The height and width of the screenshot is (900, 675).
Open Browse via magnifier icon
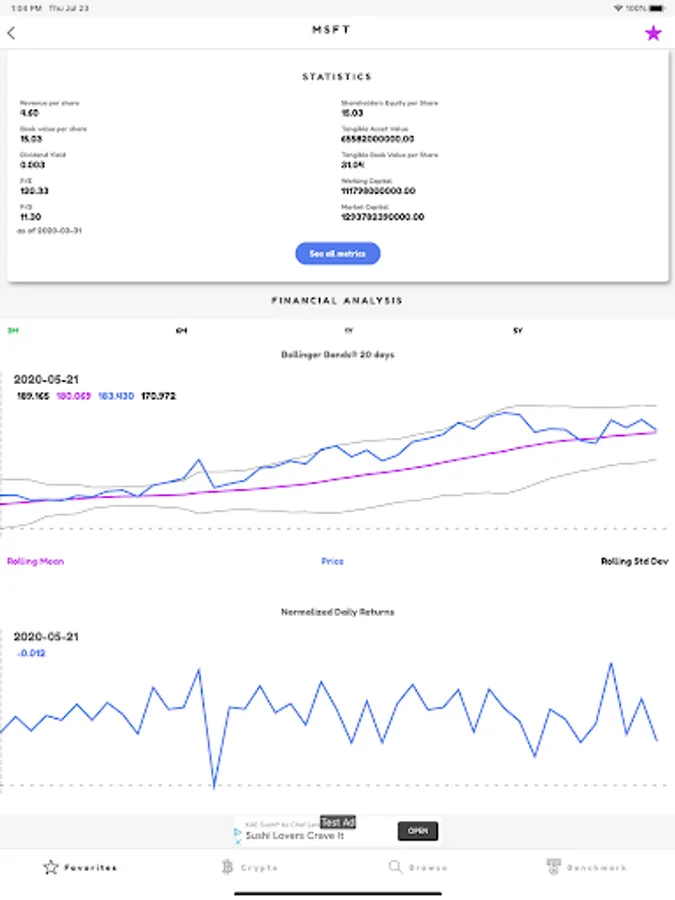[395, 867]
